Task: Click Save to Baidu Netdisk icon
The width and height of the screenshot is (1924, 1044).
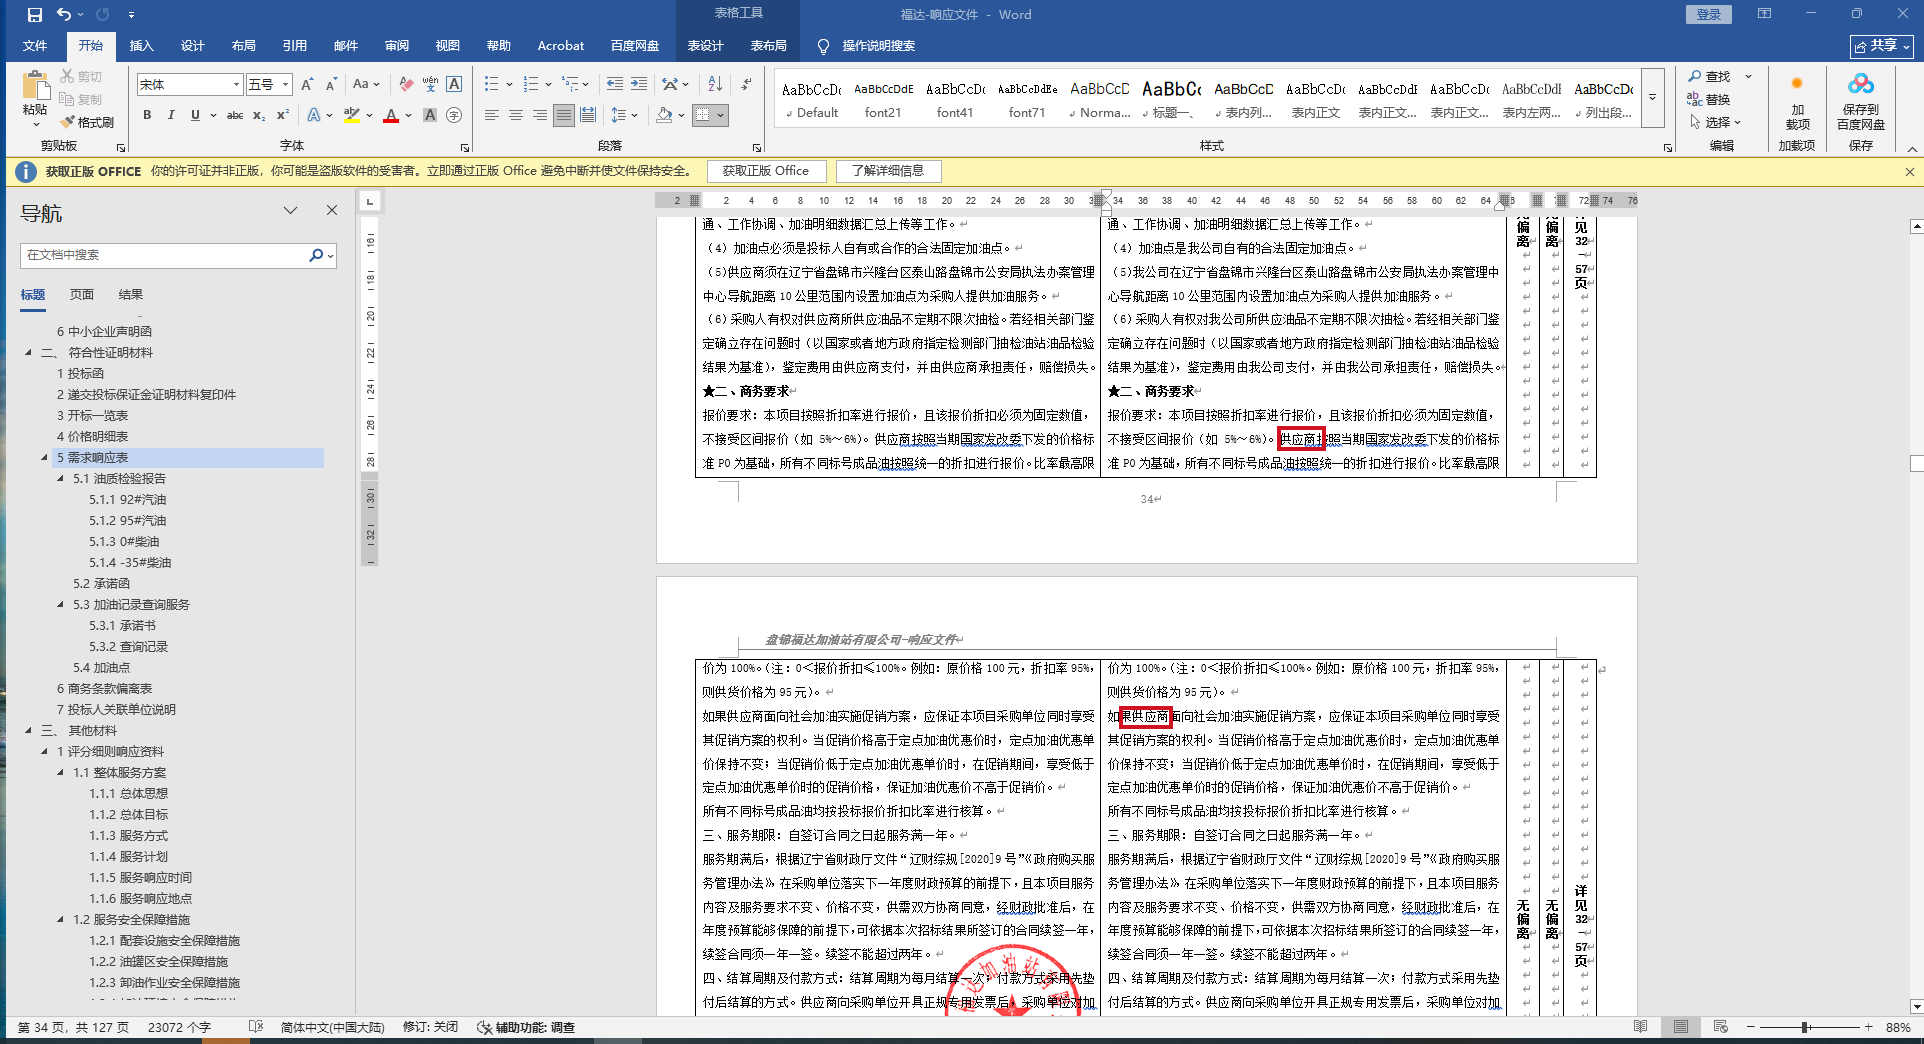Action: point(1860,102)
